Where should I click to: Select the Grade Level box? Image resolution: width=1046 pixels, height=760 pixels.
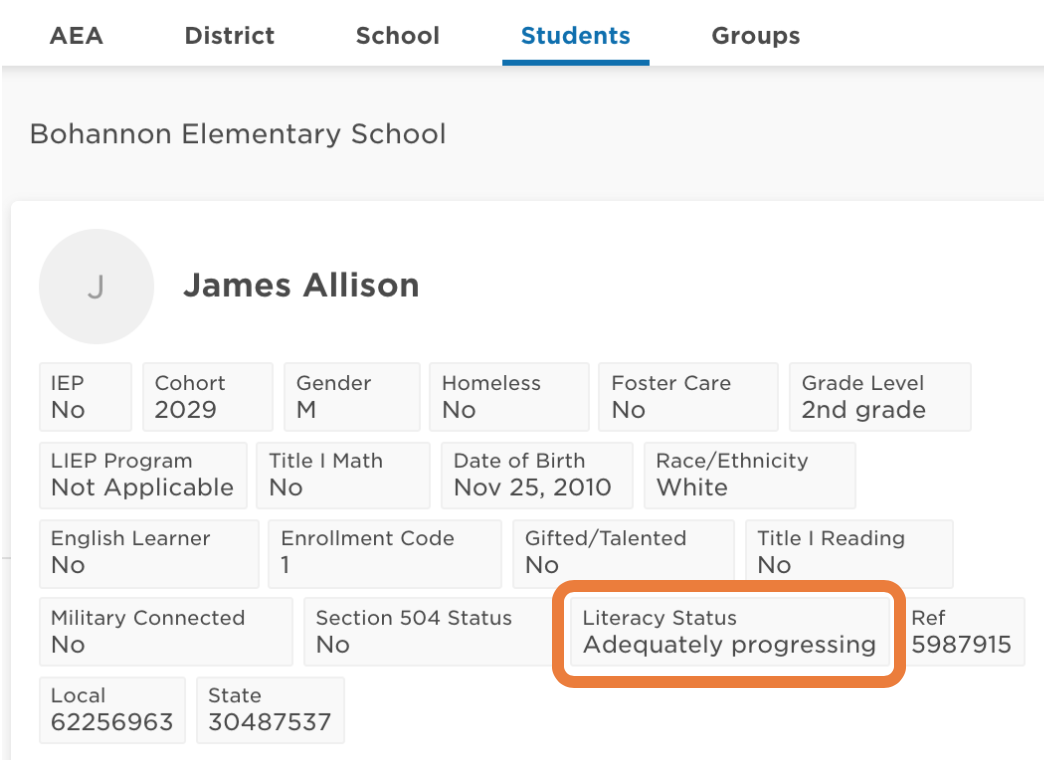[879, 397]
